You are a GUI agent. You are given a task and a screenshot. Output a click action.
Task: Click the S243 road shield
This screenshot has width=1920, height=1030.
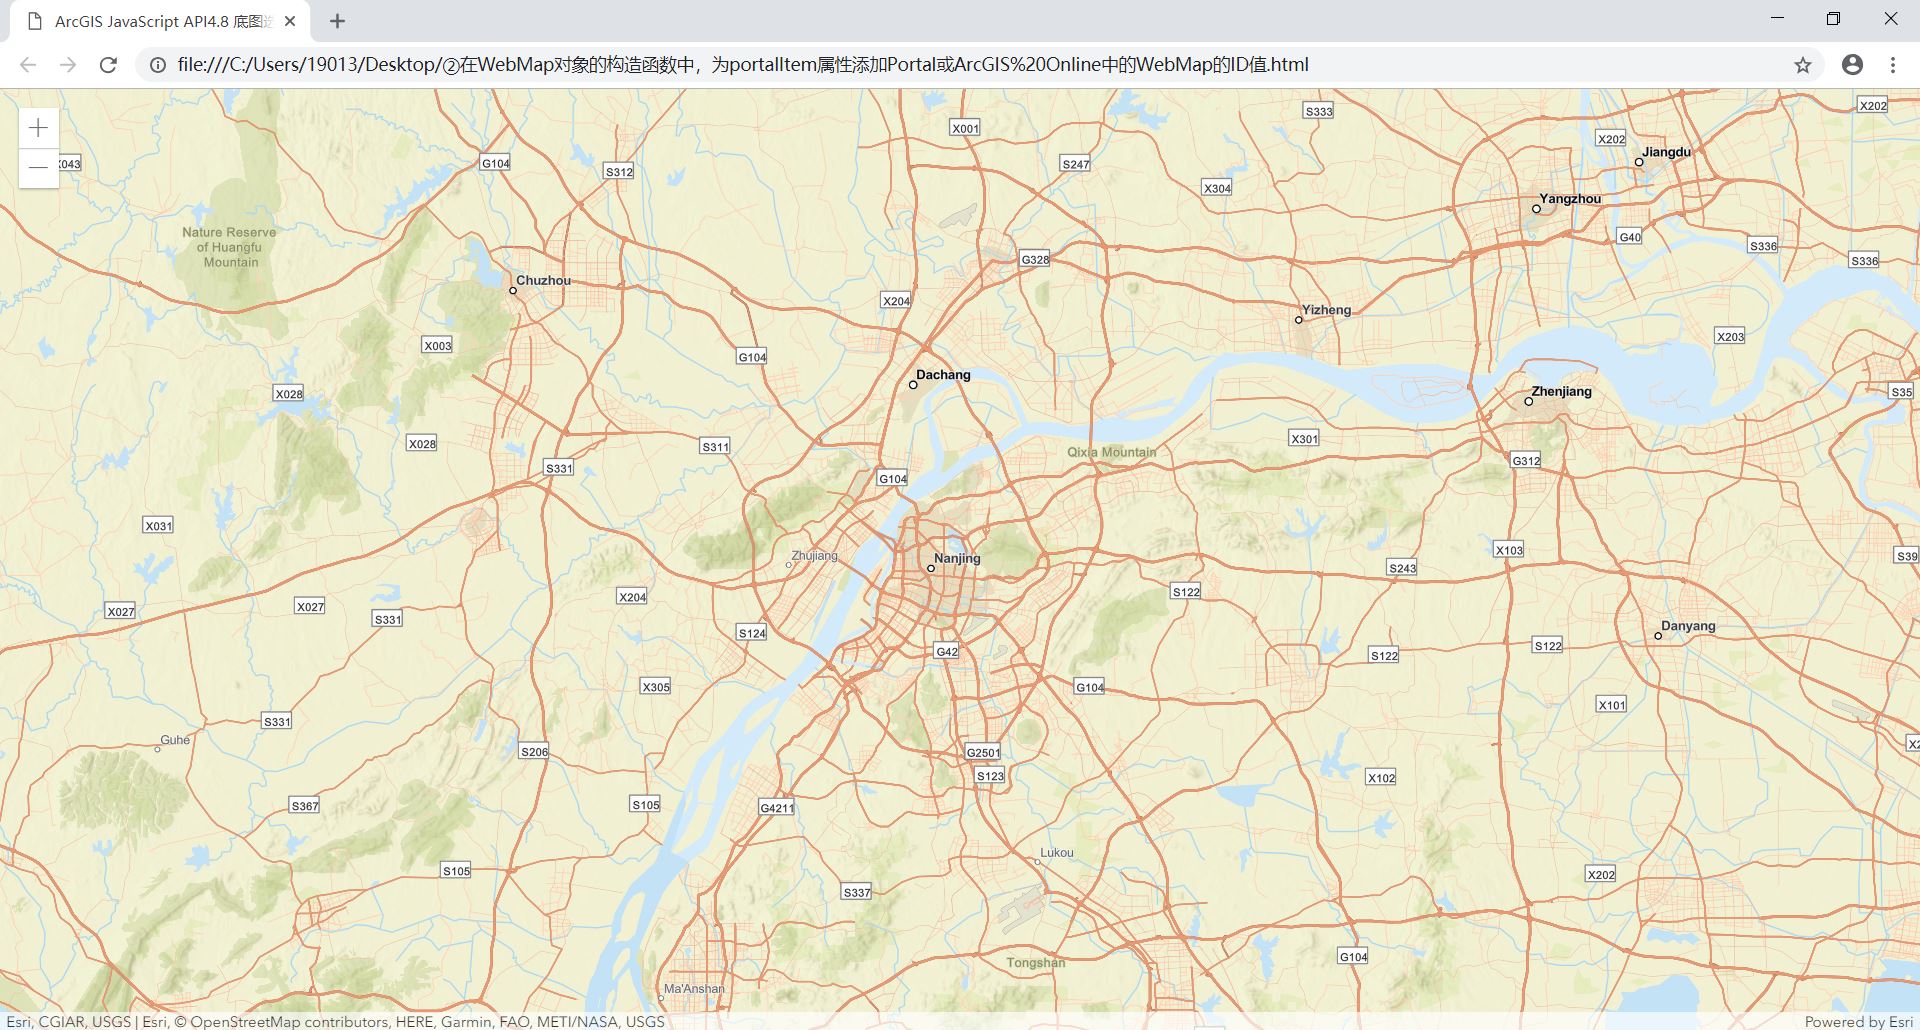(1402, 568)
